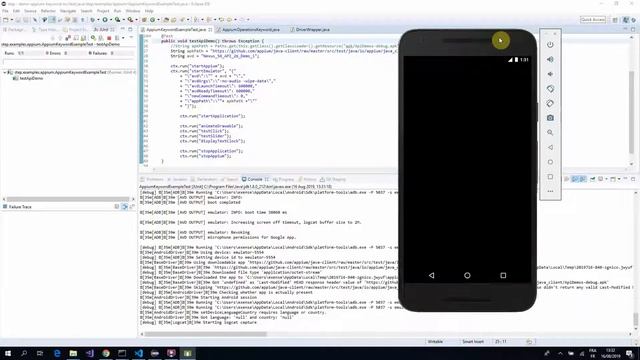Viewport: 640px width, 360px height.
Task: Click emulator sidebar back triangle
Action: (x=550, y=147)
